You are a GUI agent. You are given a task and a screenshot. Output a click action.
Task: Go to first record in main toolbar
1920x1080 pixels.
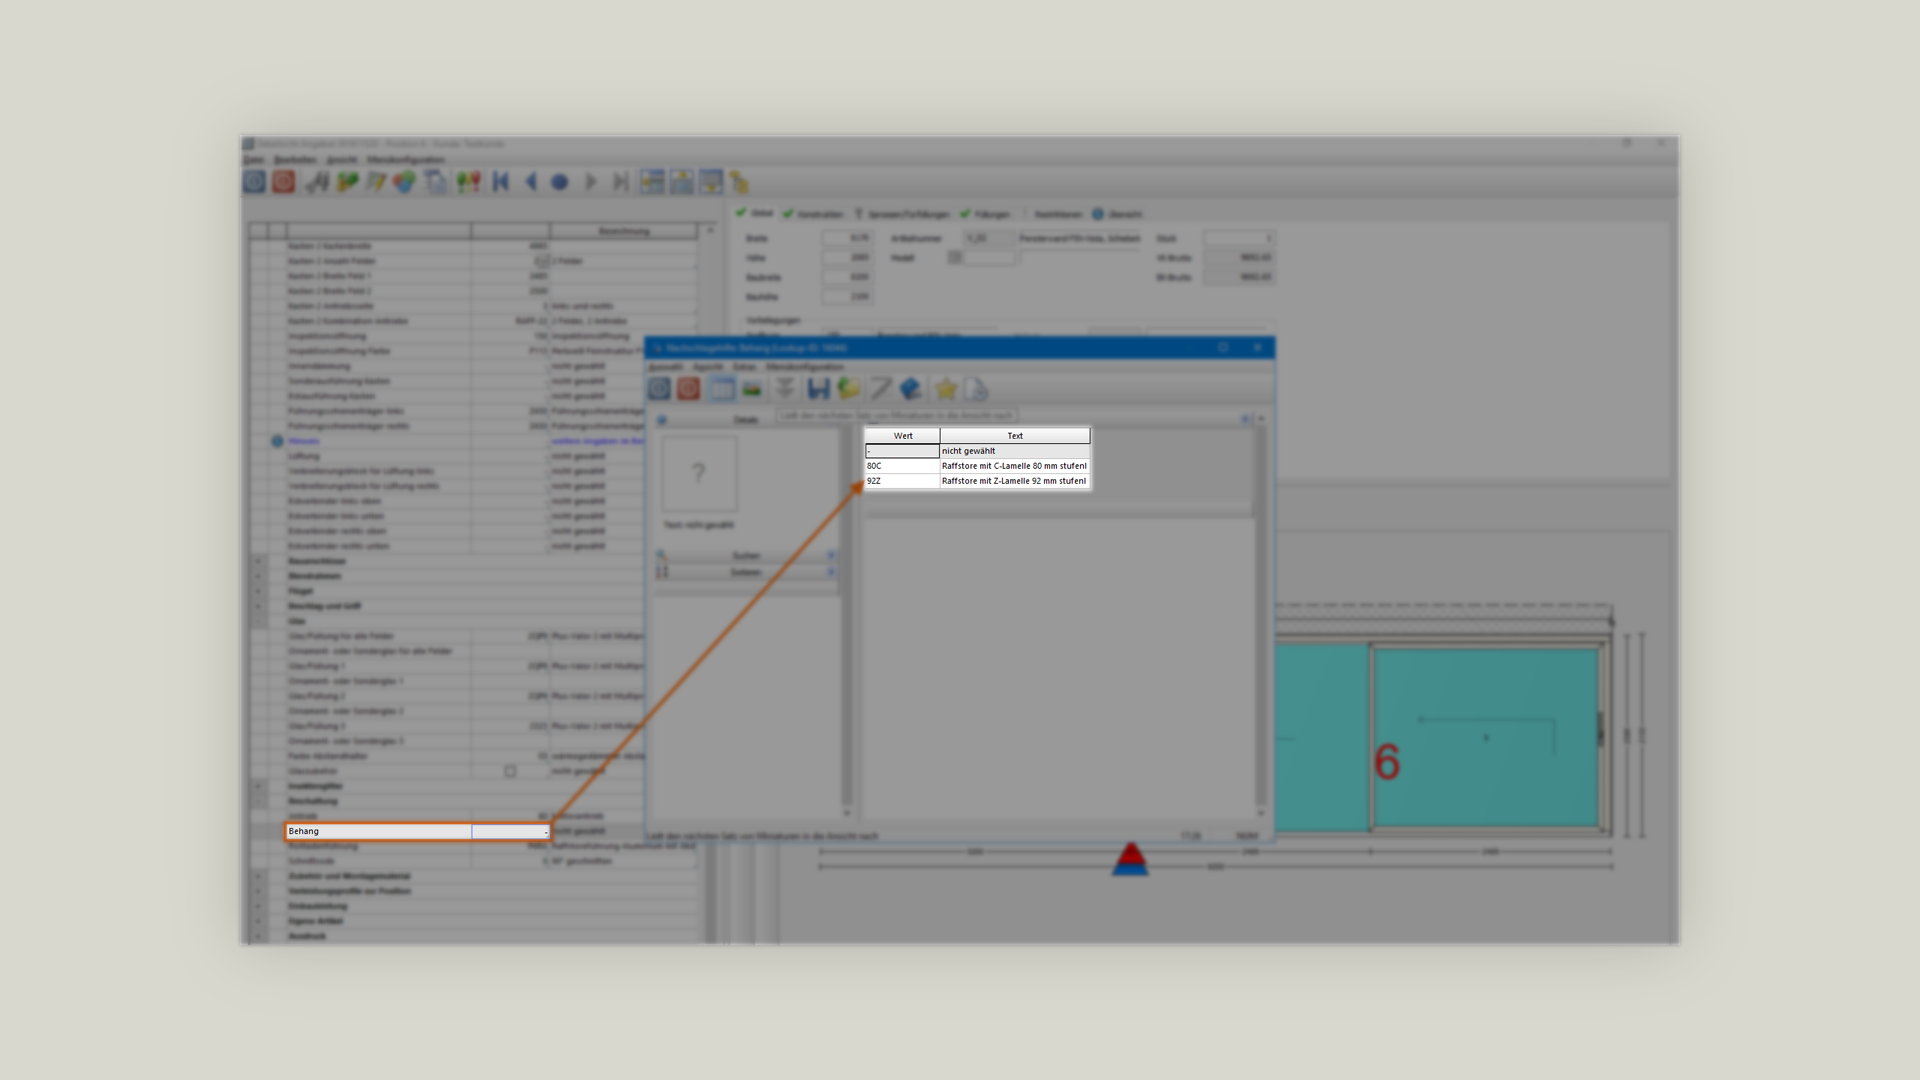point(501,182)
